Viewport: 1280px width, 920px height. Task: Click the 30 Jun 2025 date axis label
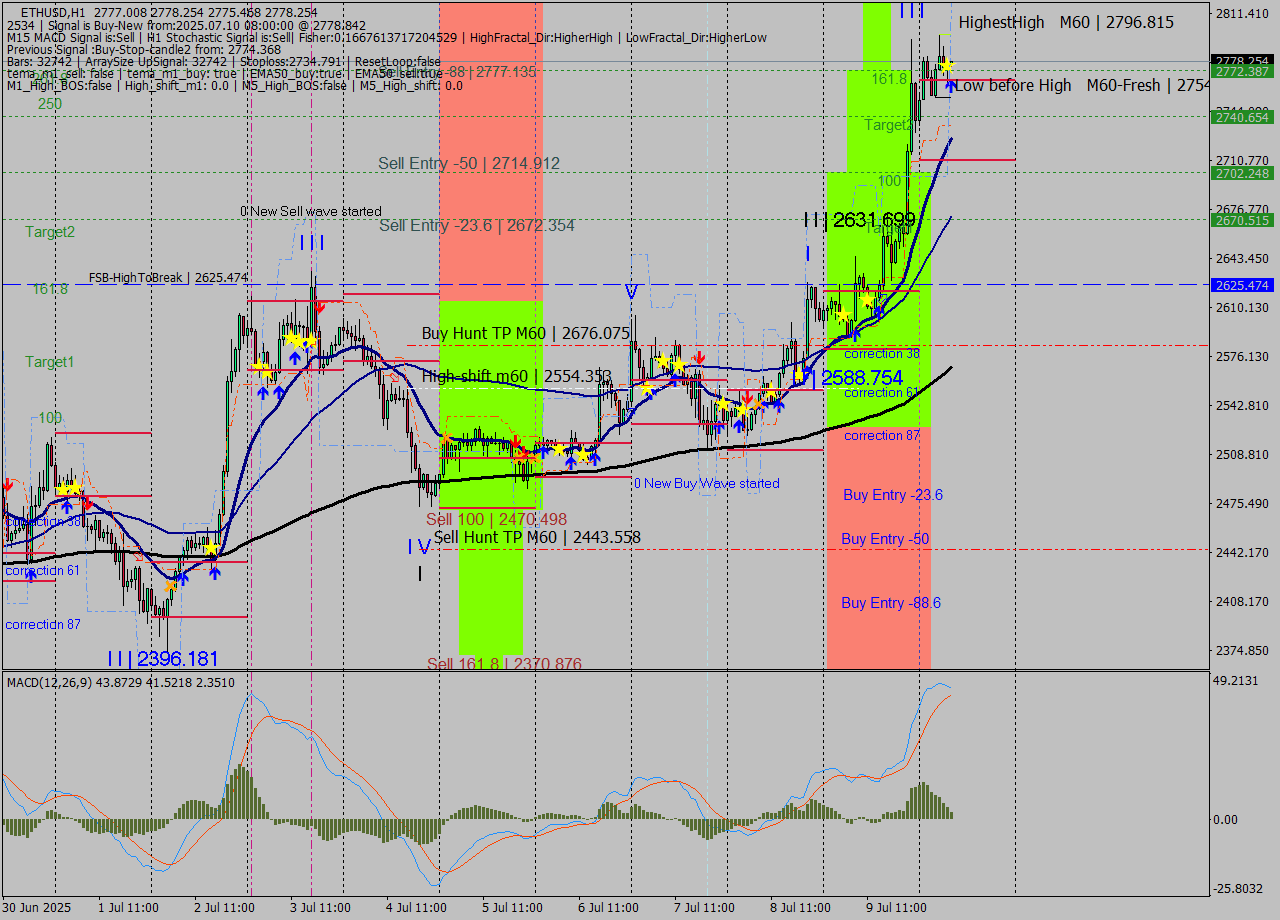pyautogui.click(x=34, y=907)
